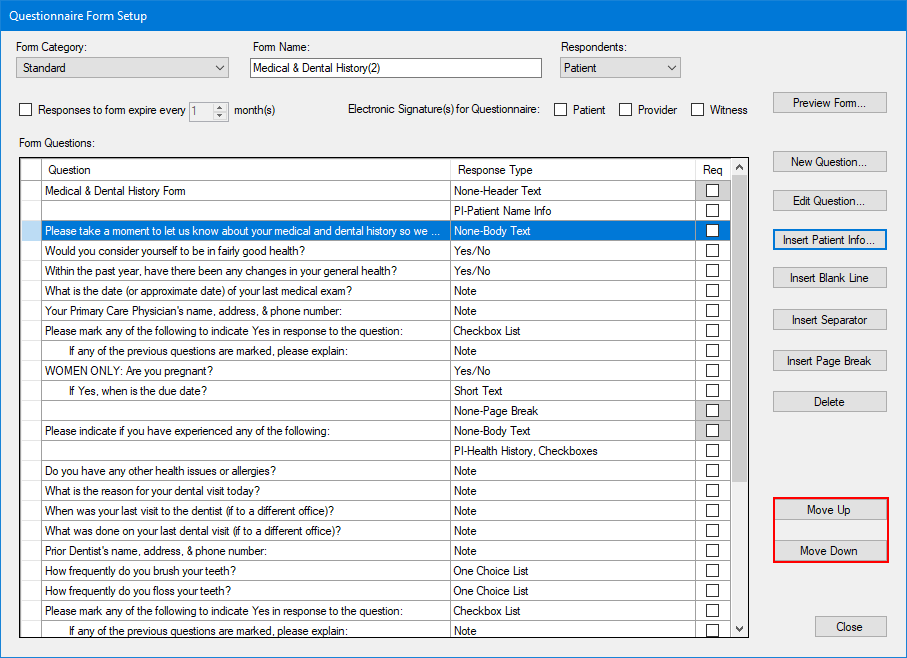Close the Questionnaire Form Setup window
Screen dimensions: 907x658
click(x=850, y=626)
